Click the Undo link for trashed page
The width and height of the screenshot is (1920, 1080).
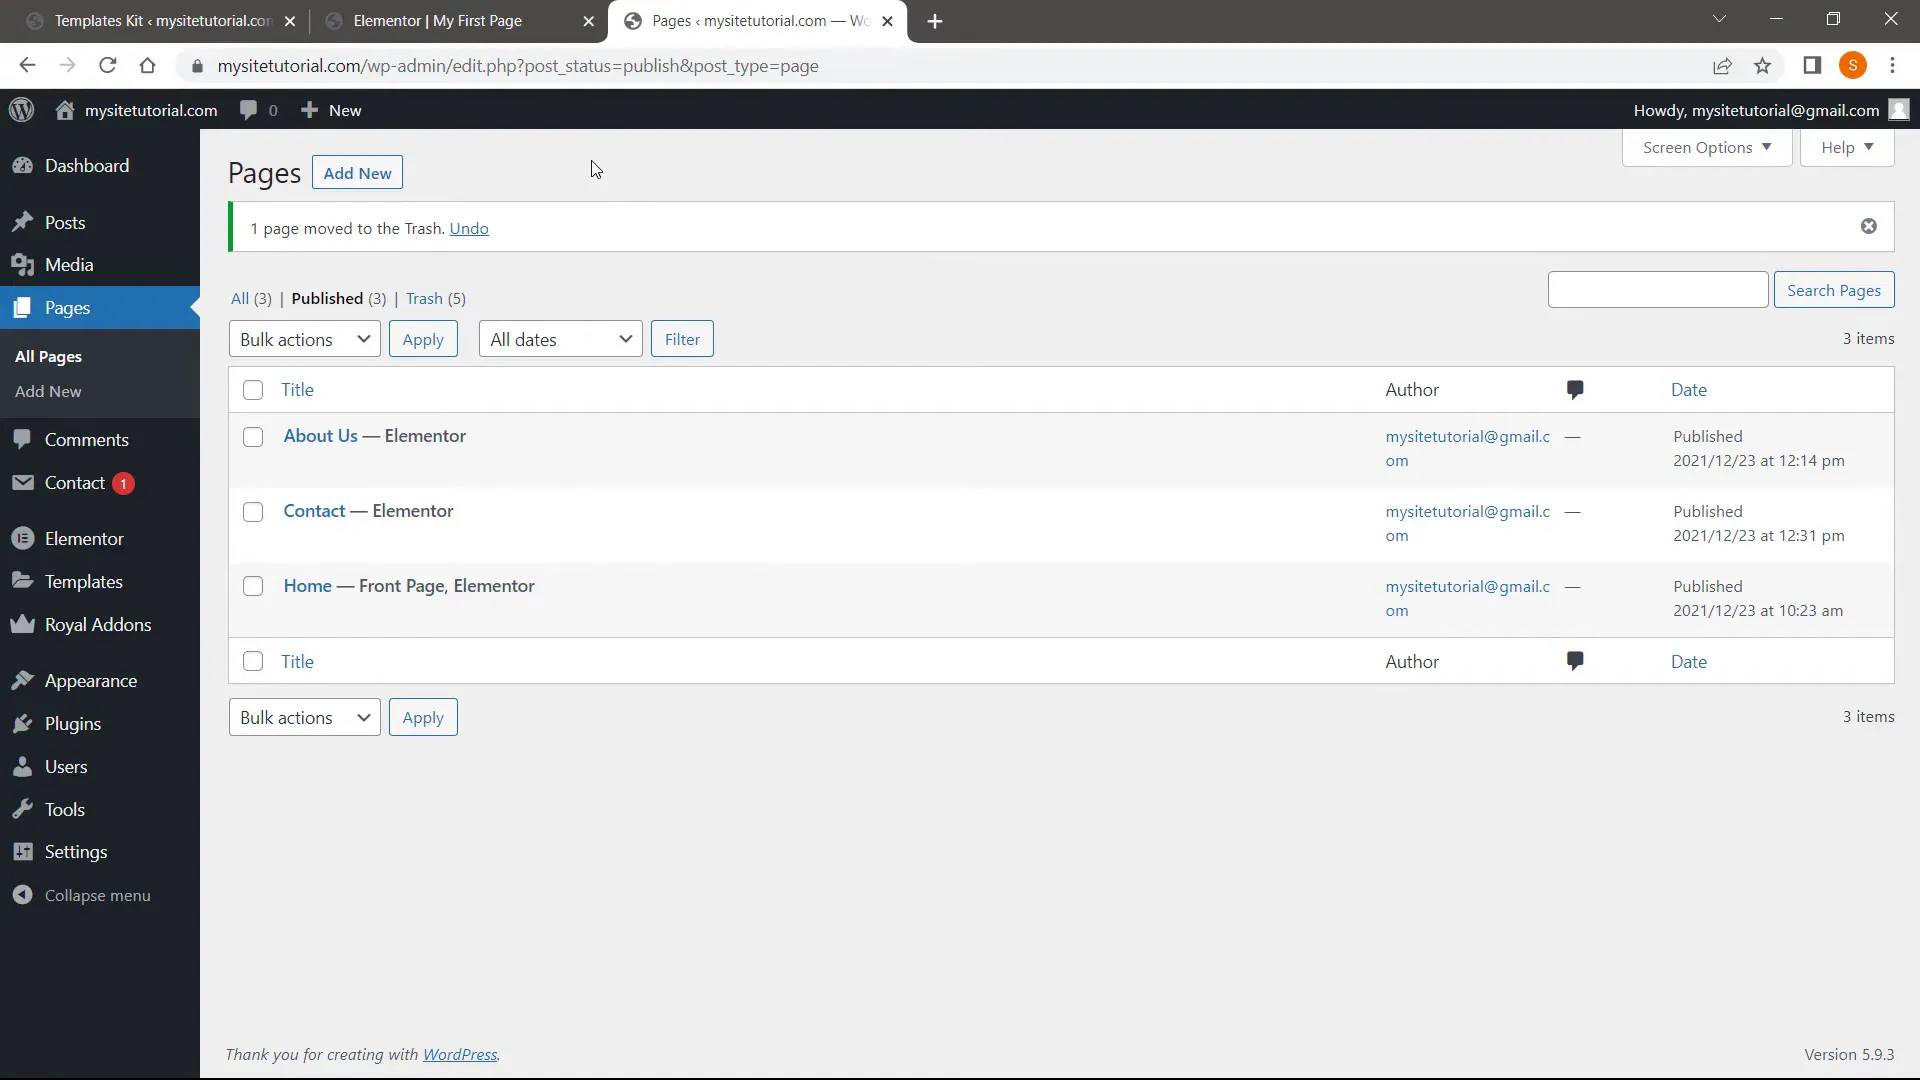[469, 228]
